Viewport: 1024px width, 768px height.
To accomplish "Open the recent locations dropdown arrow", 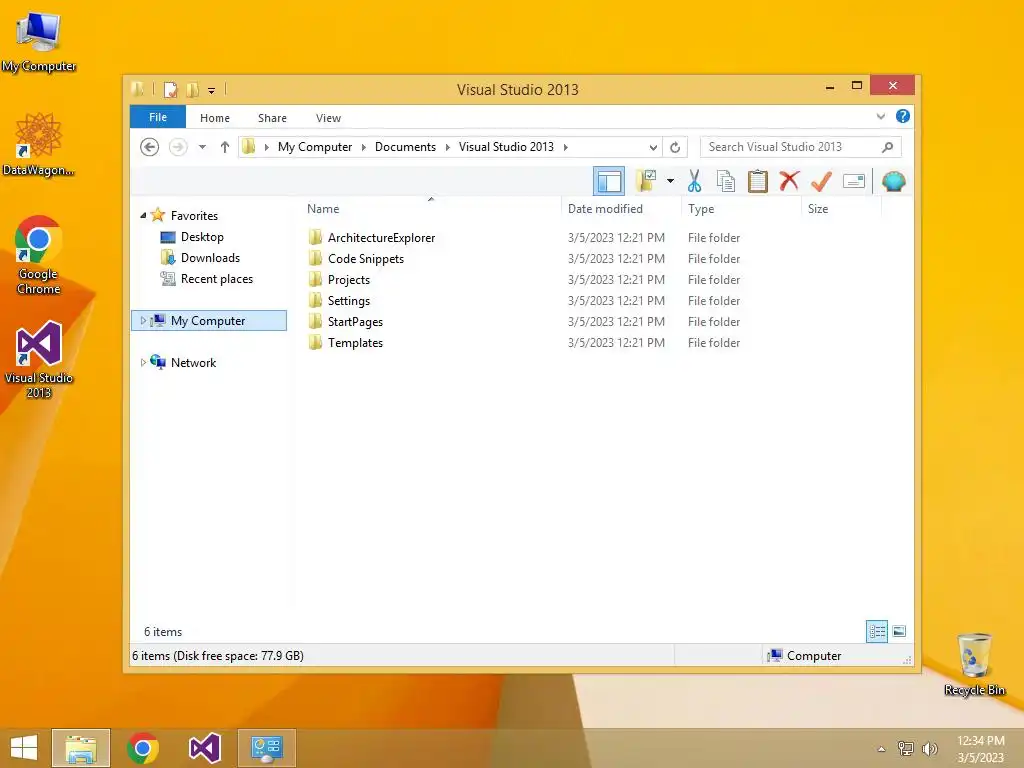I will [202, 147].
